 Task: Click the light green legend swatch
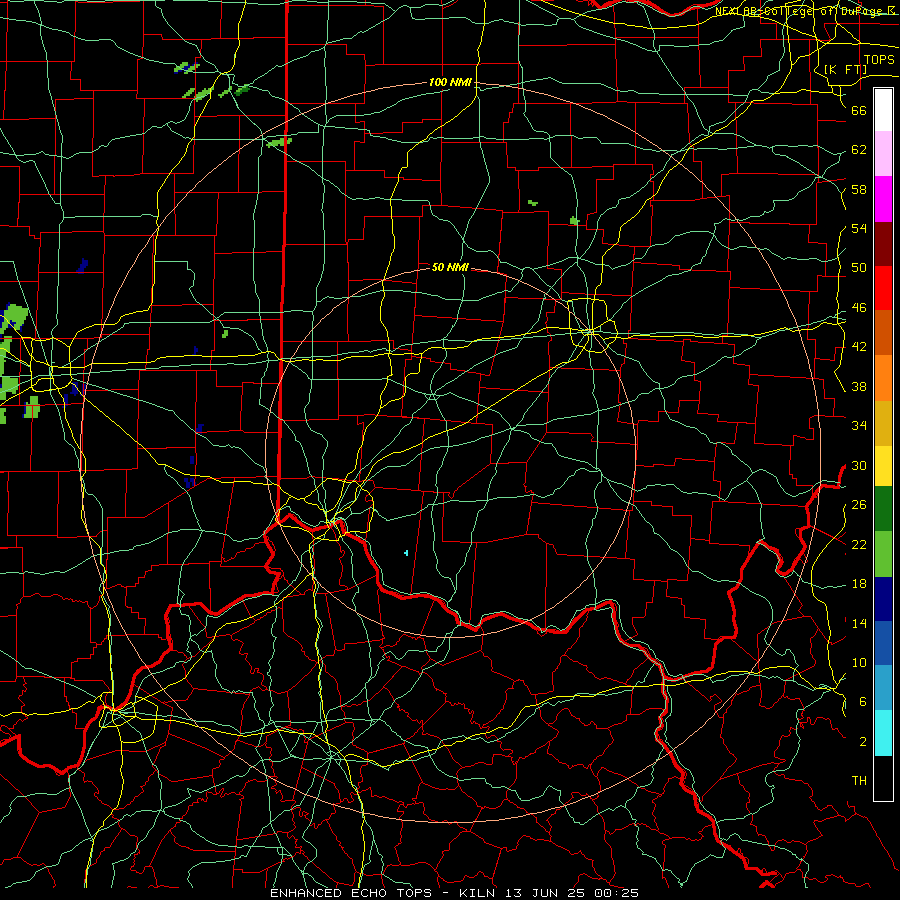(883, 554)
